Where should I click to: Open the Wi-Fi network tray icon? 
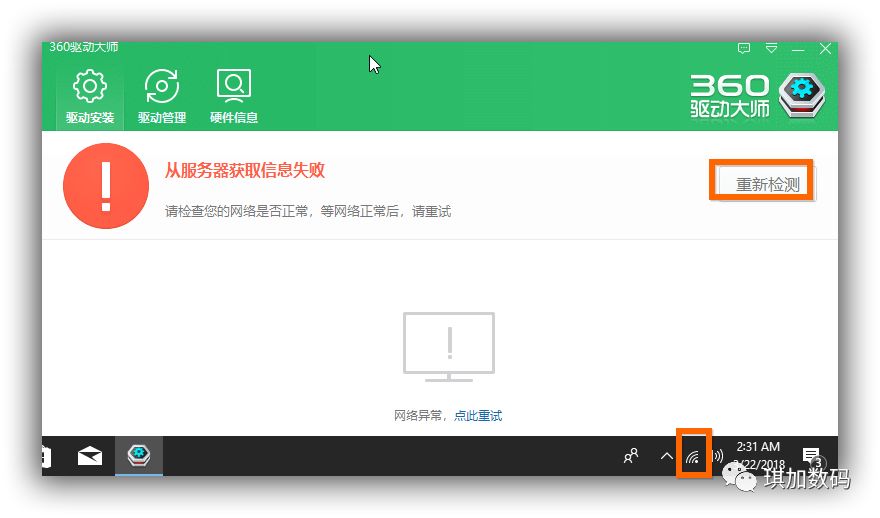tap(693, 456)
